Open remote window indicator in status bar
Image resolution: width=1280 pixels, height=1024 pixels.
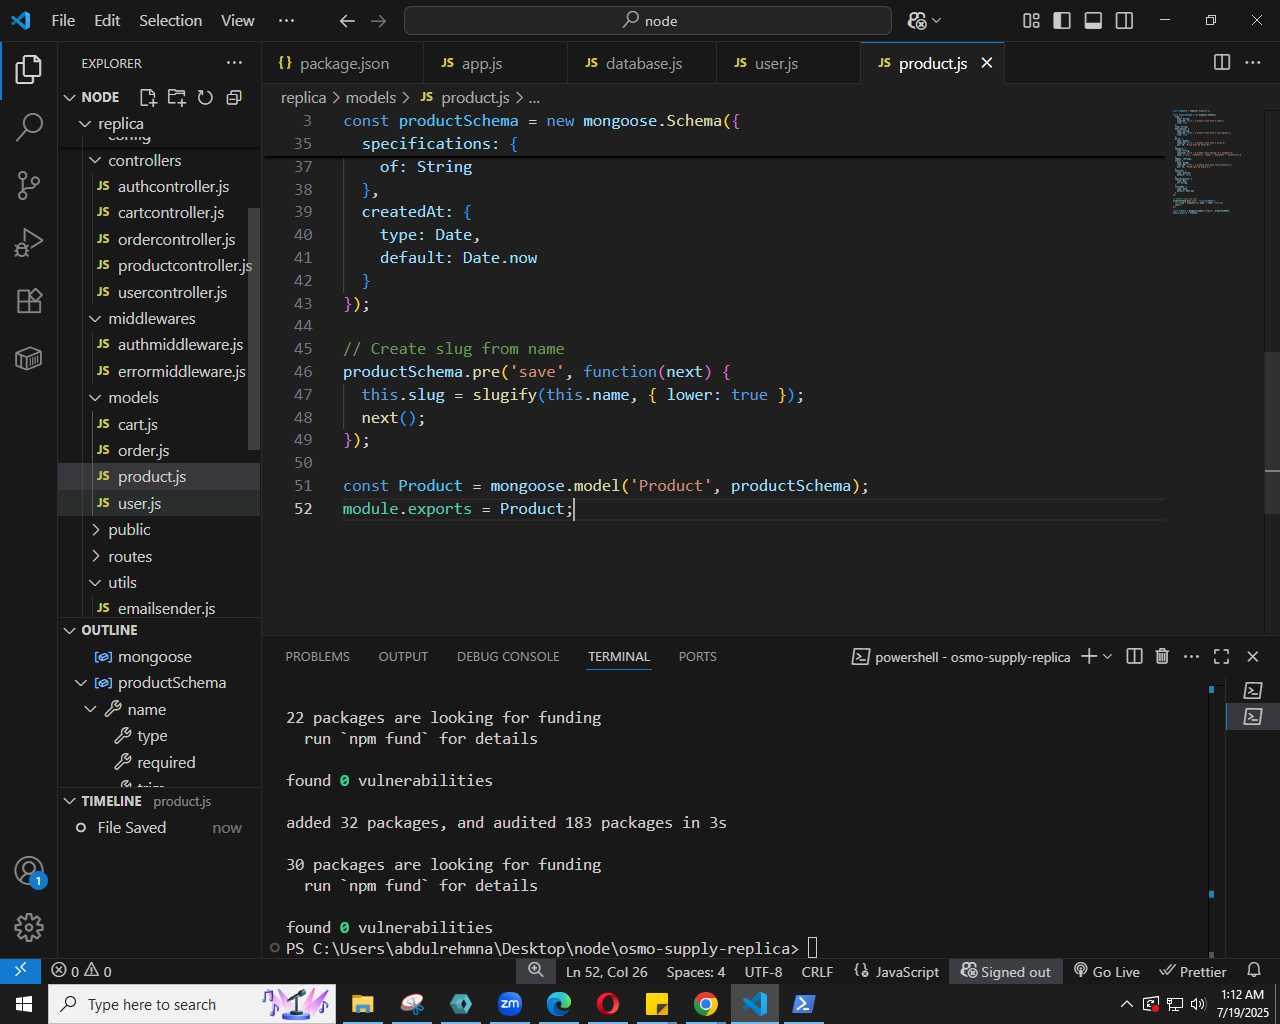pos(20,971)
